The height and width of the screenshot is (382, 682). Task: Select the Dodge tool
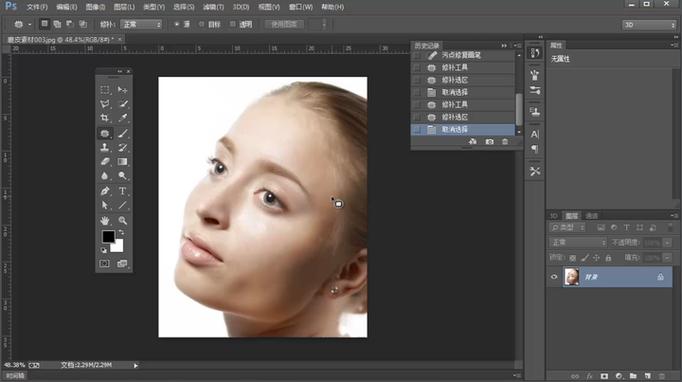click(x=123, y=176)
